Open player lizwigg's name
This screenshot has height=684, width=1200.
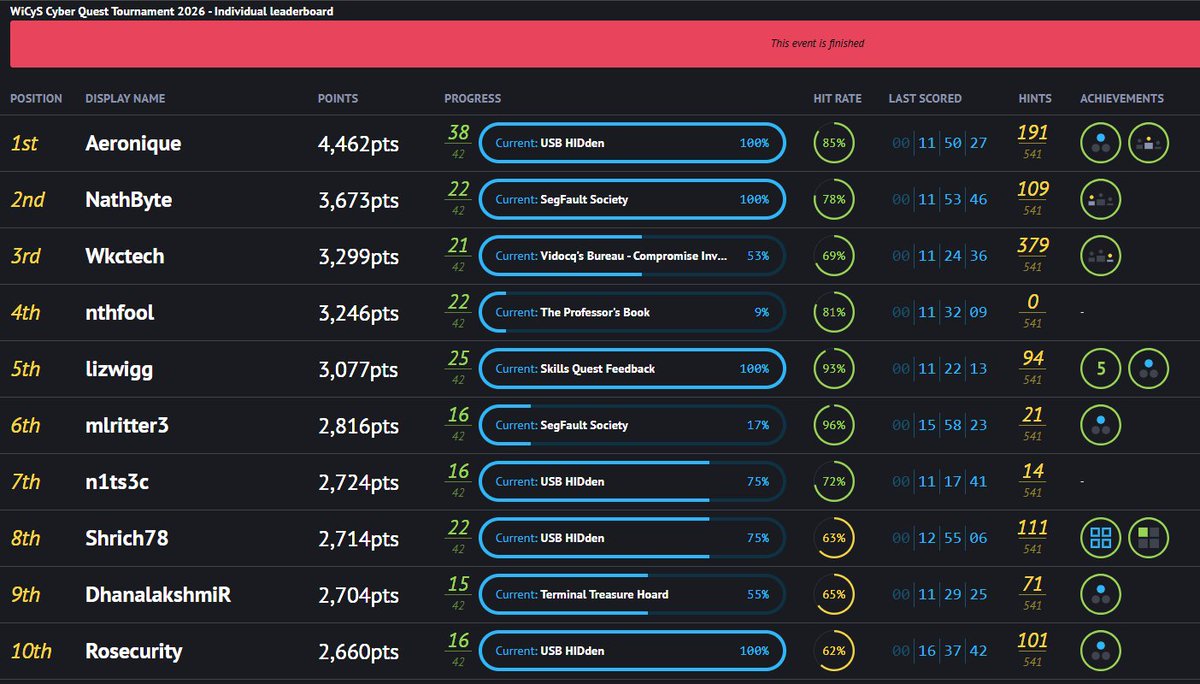121,369
